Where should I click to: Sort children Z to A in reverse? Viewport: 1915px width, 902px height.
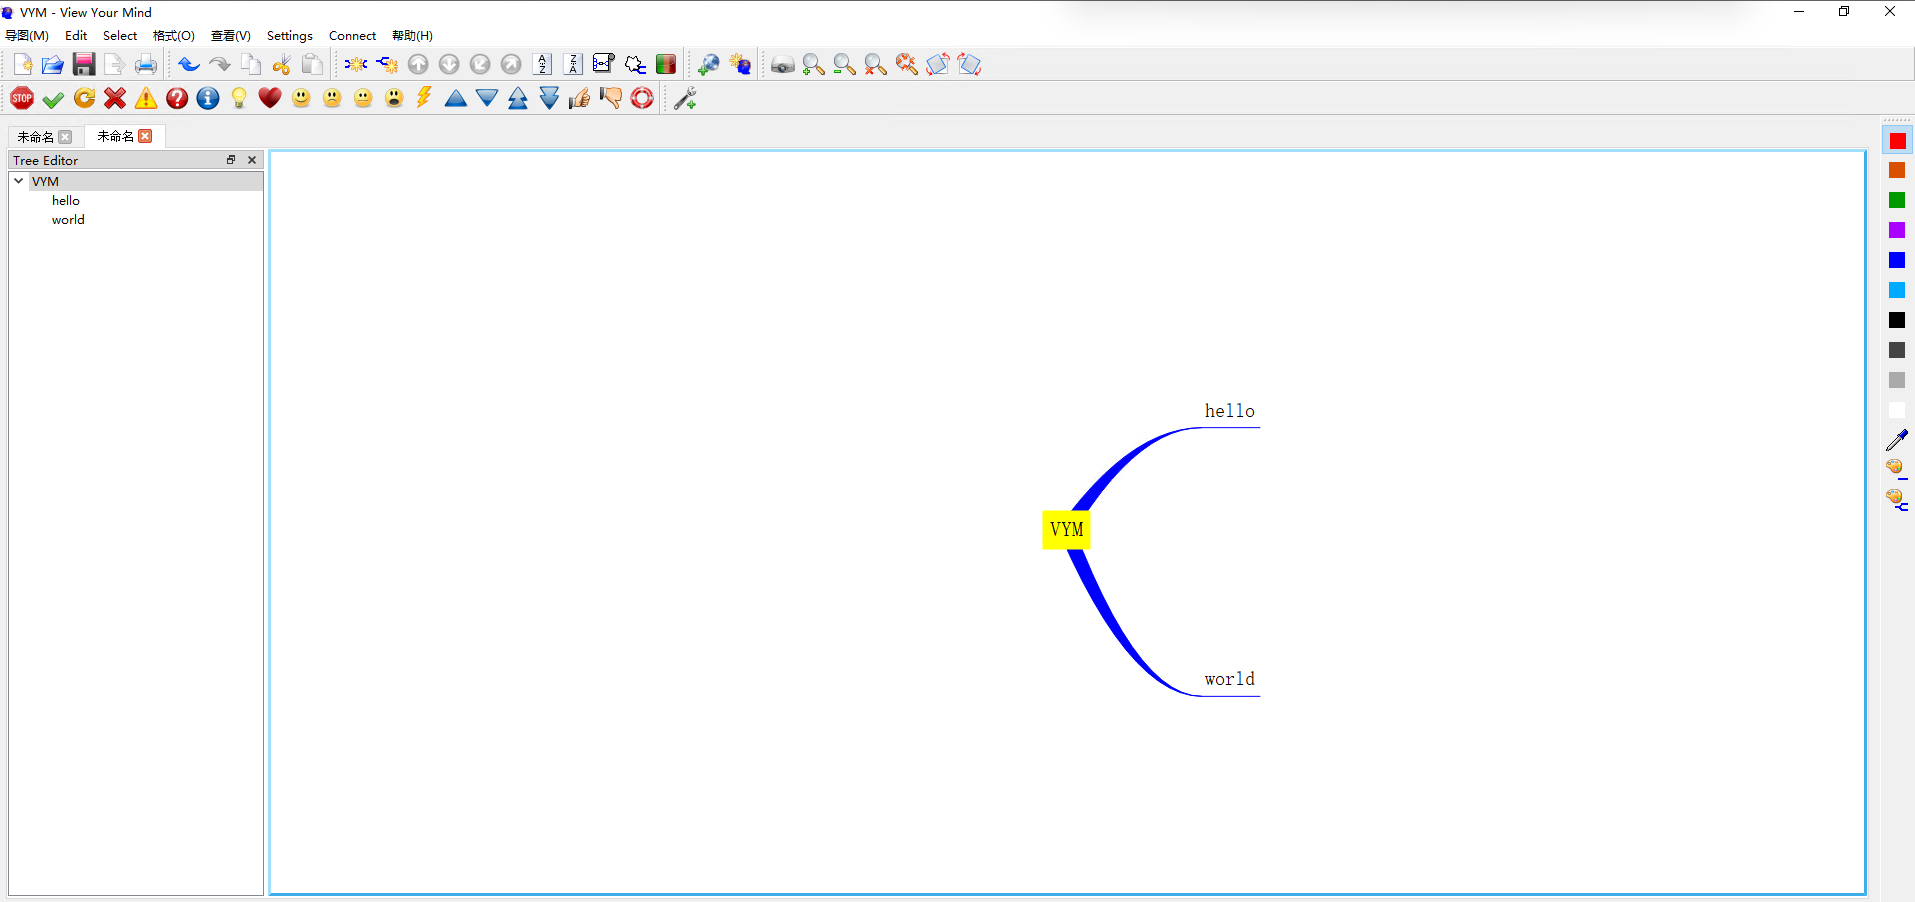(573, 65)
